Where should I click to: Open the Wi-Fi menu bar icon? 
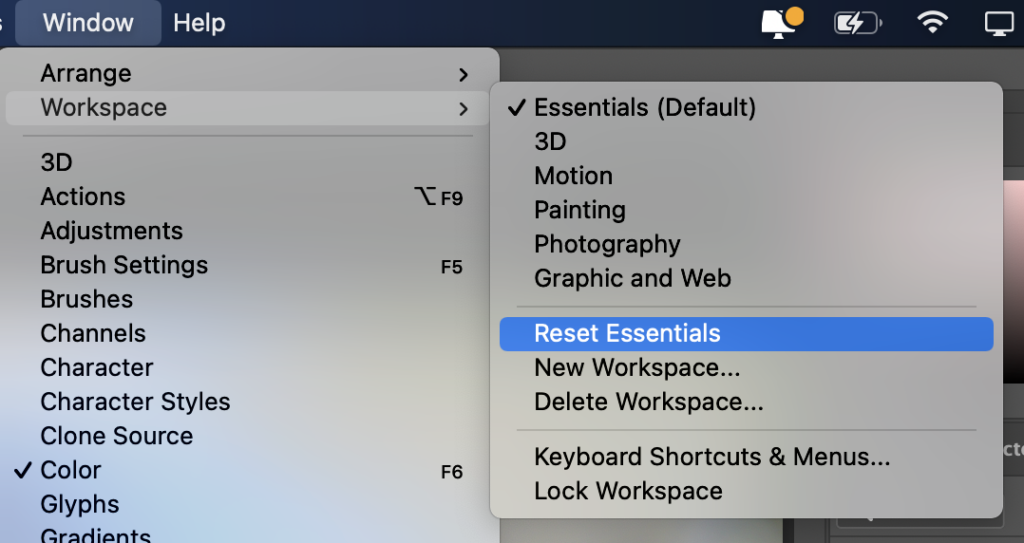pyautogui.click(x=933, y=23)
